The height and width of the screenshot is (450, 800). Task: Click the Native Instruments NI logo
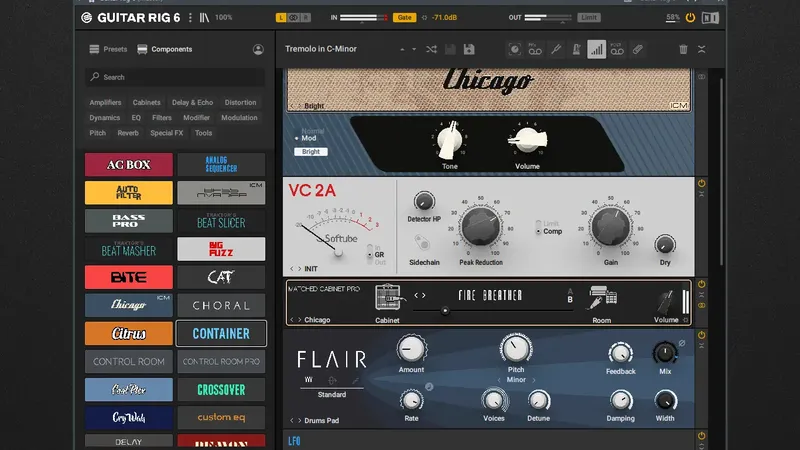click(x=710, y=18)
